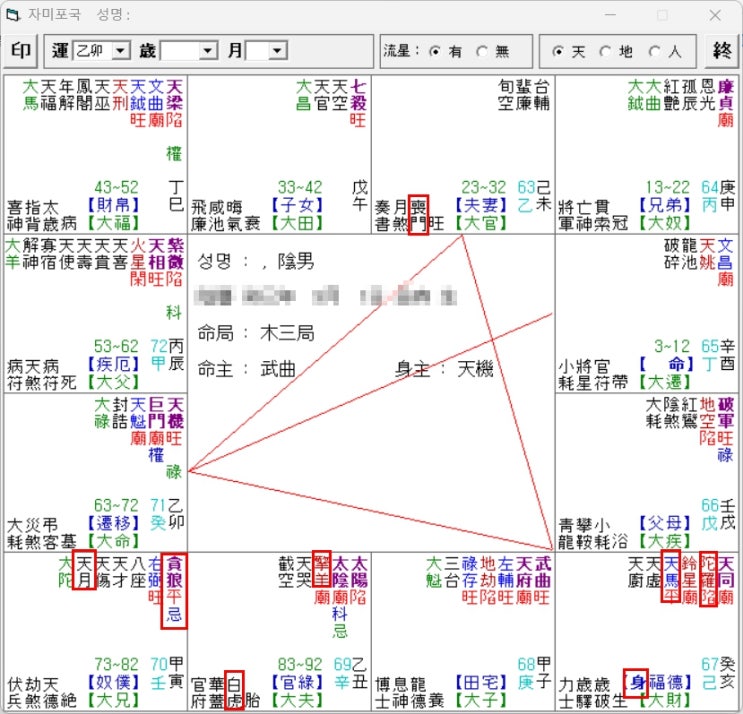Click the 廉貞 star in 申 palace
Image resolution: width=743 pixels, height=714 pixels.
click(726, 95)
